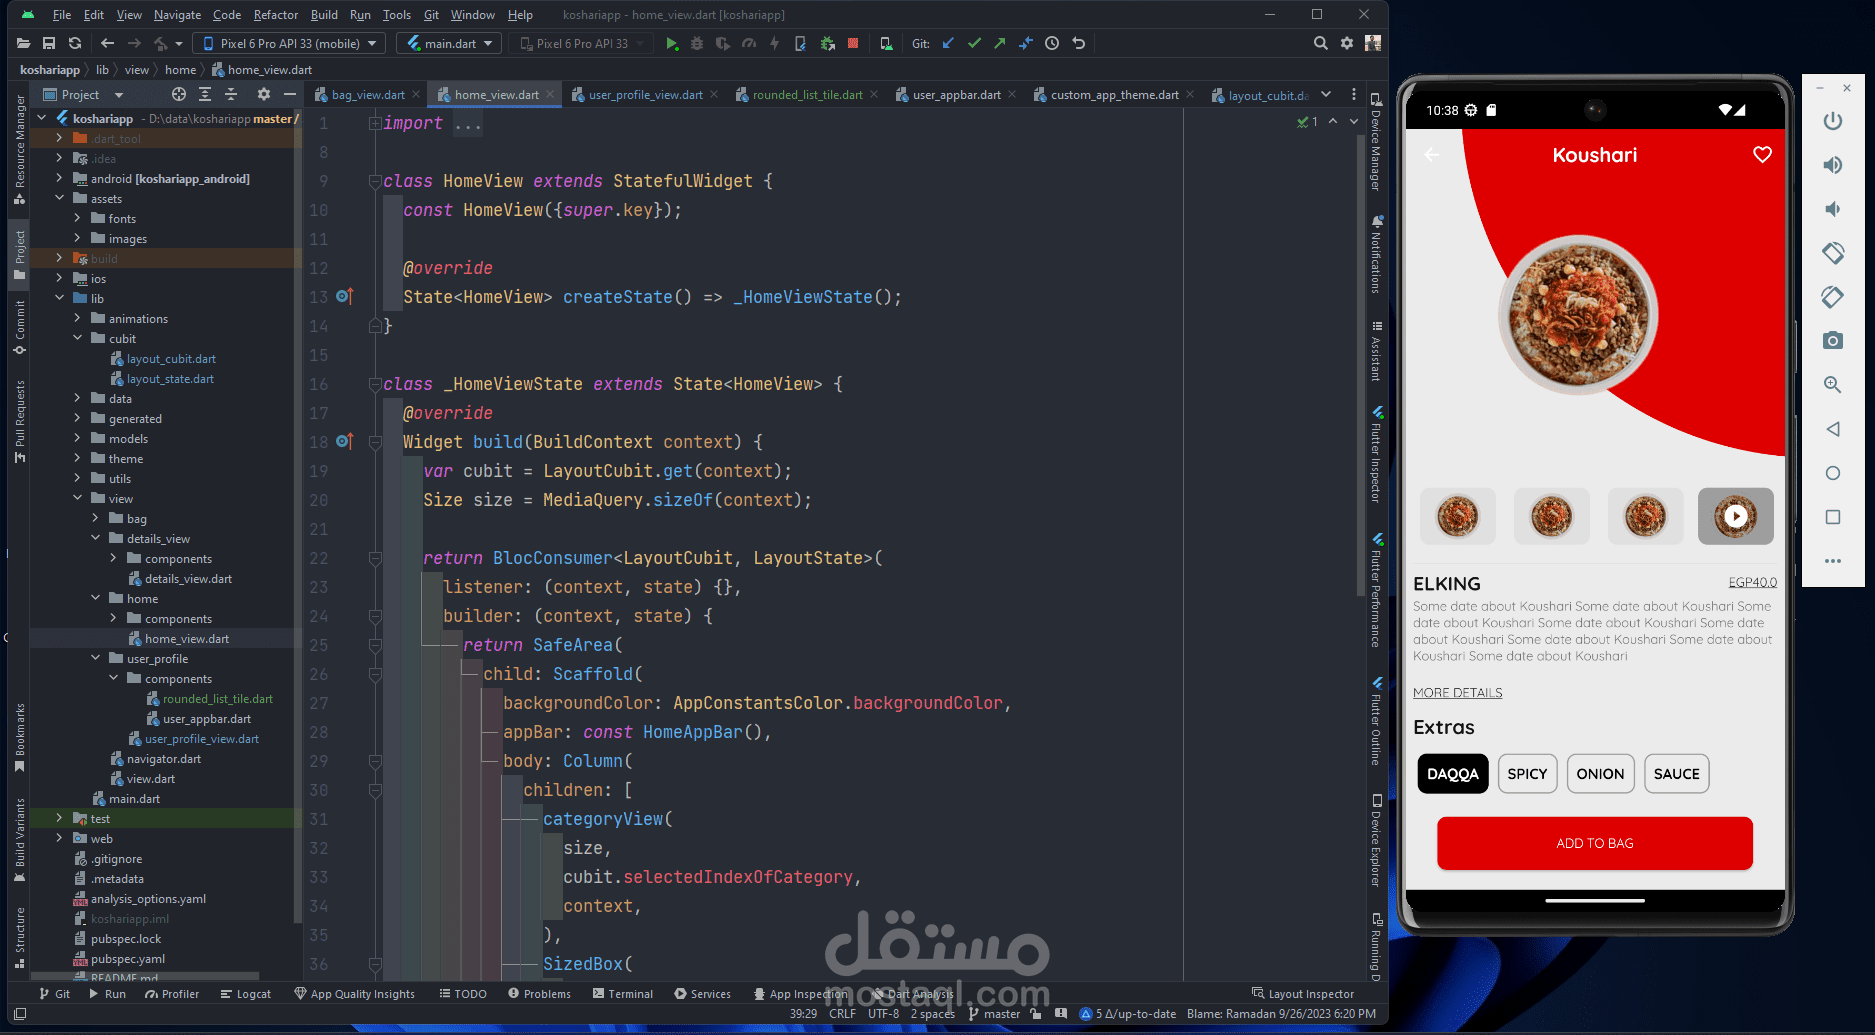Open Logcat tool window
Screen dimensions: 1875x1035
coord(246,994)
